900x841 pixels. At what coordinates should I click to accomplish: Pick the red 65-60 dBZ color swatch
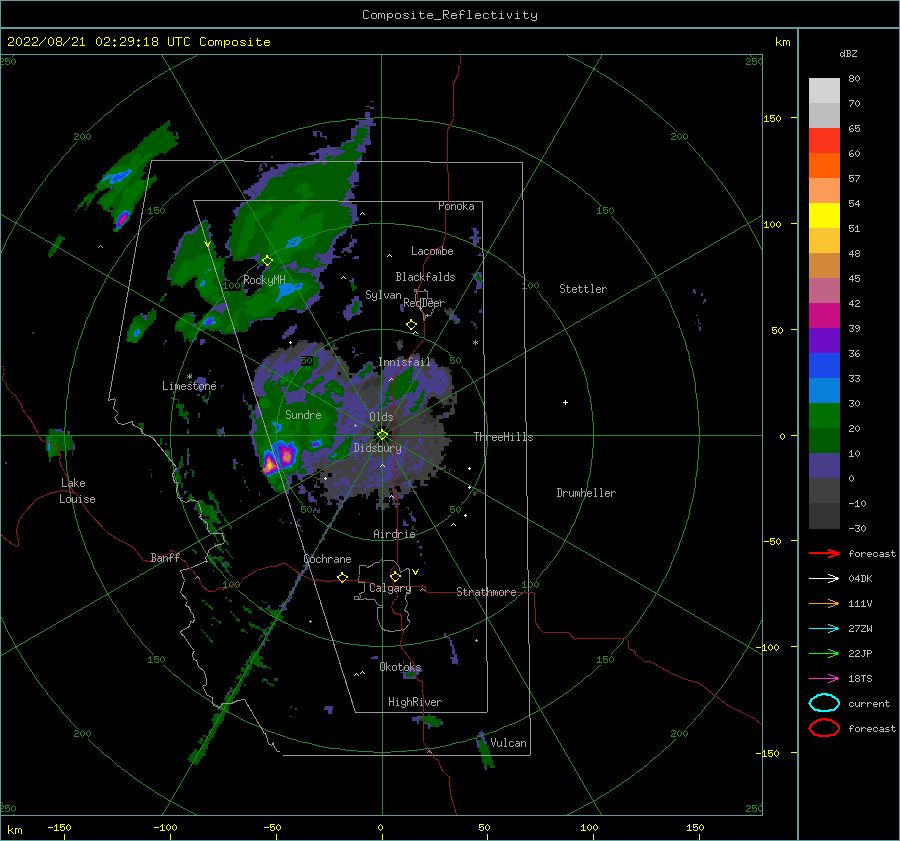(x=824, y=141)
